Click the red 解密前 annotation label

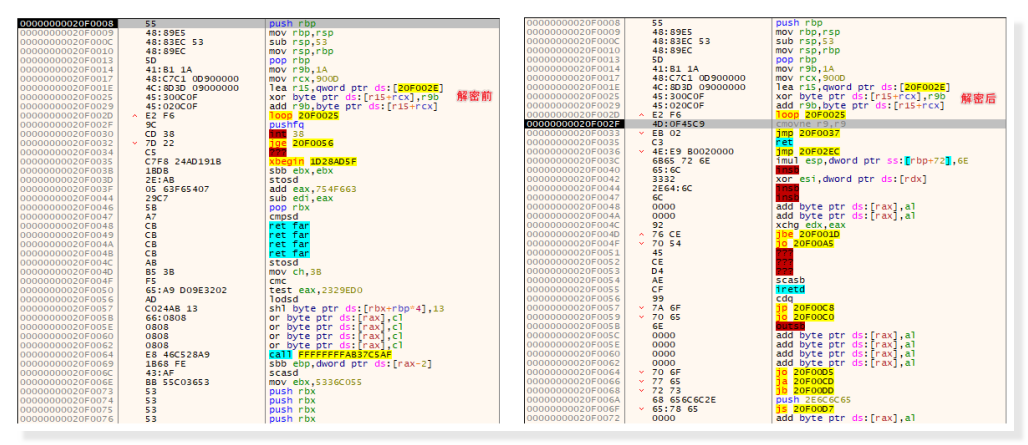(472, 98)
